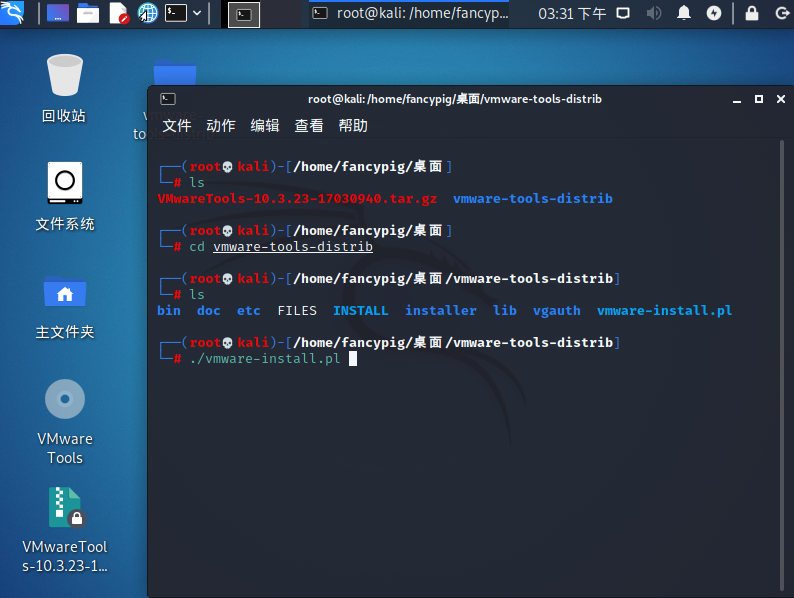Click vmware-install.pl in the ls output
Image resolution: width=794 pixels, height=598 pixels.
click(664, 310)
